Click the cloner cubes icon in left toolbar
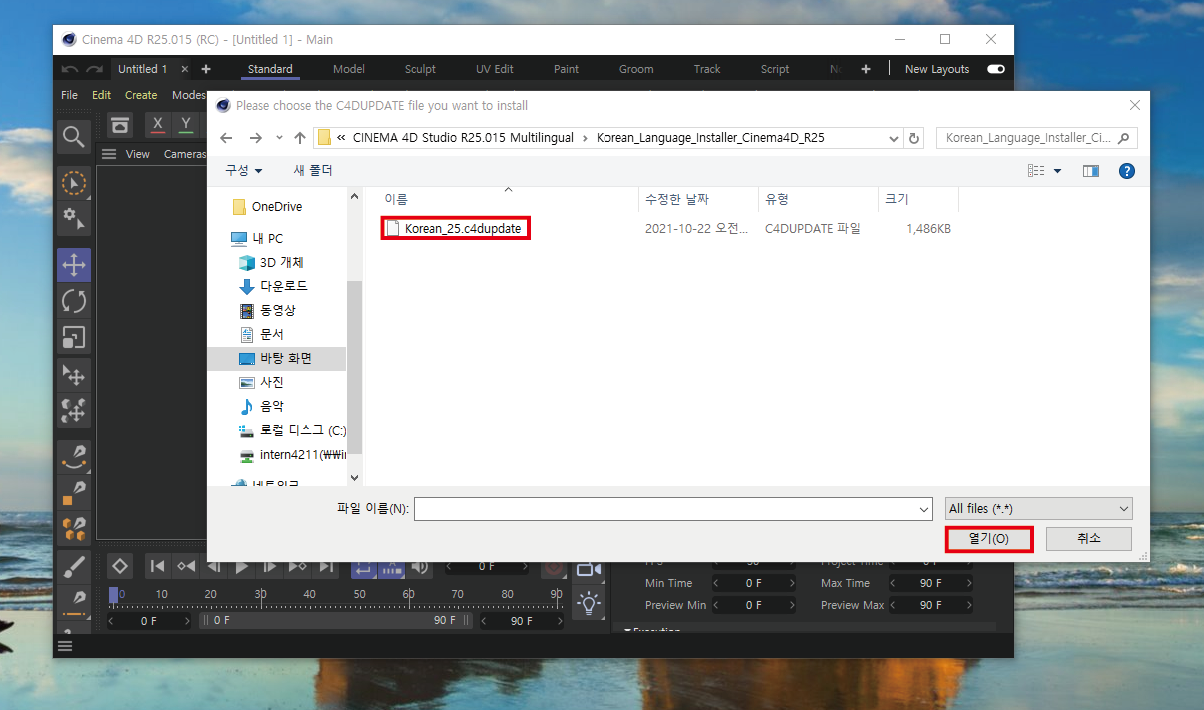This screenshot has width=1204, height=710. pyautogui.click(x=74, y=527)
